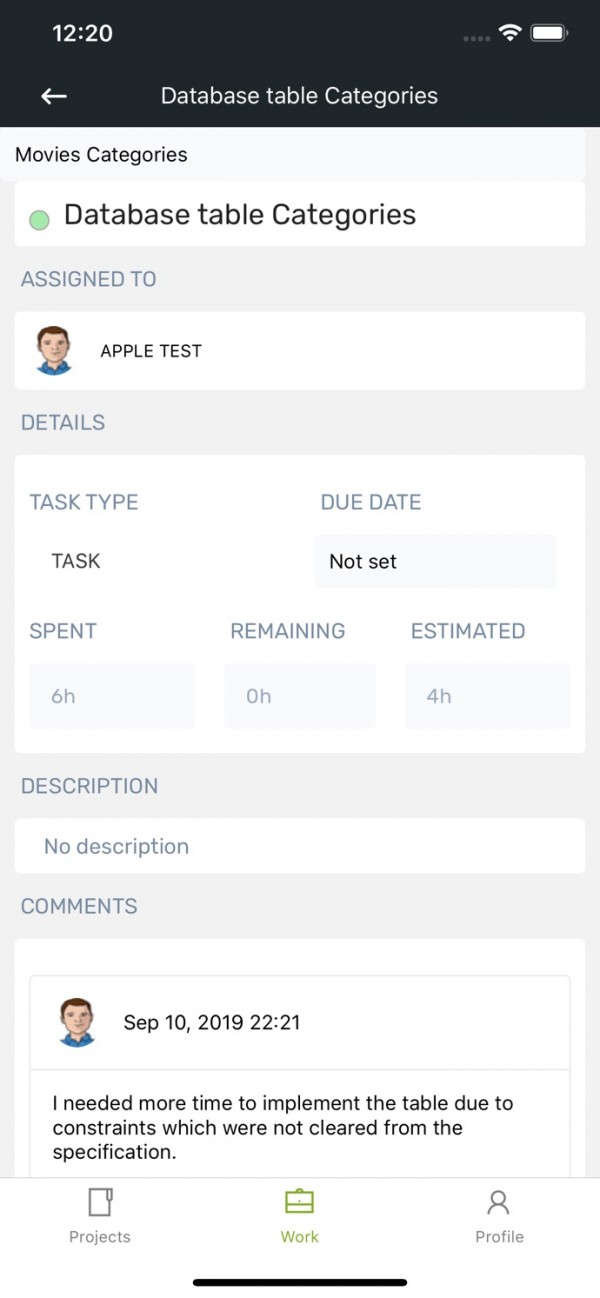This screenshot has height=1298, width=600.
Task: Tap the Wi-Fi icon in the status bar
Action: [512, 33]
